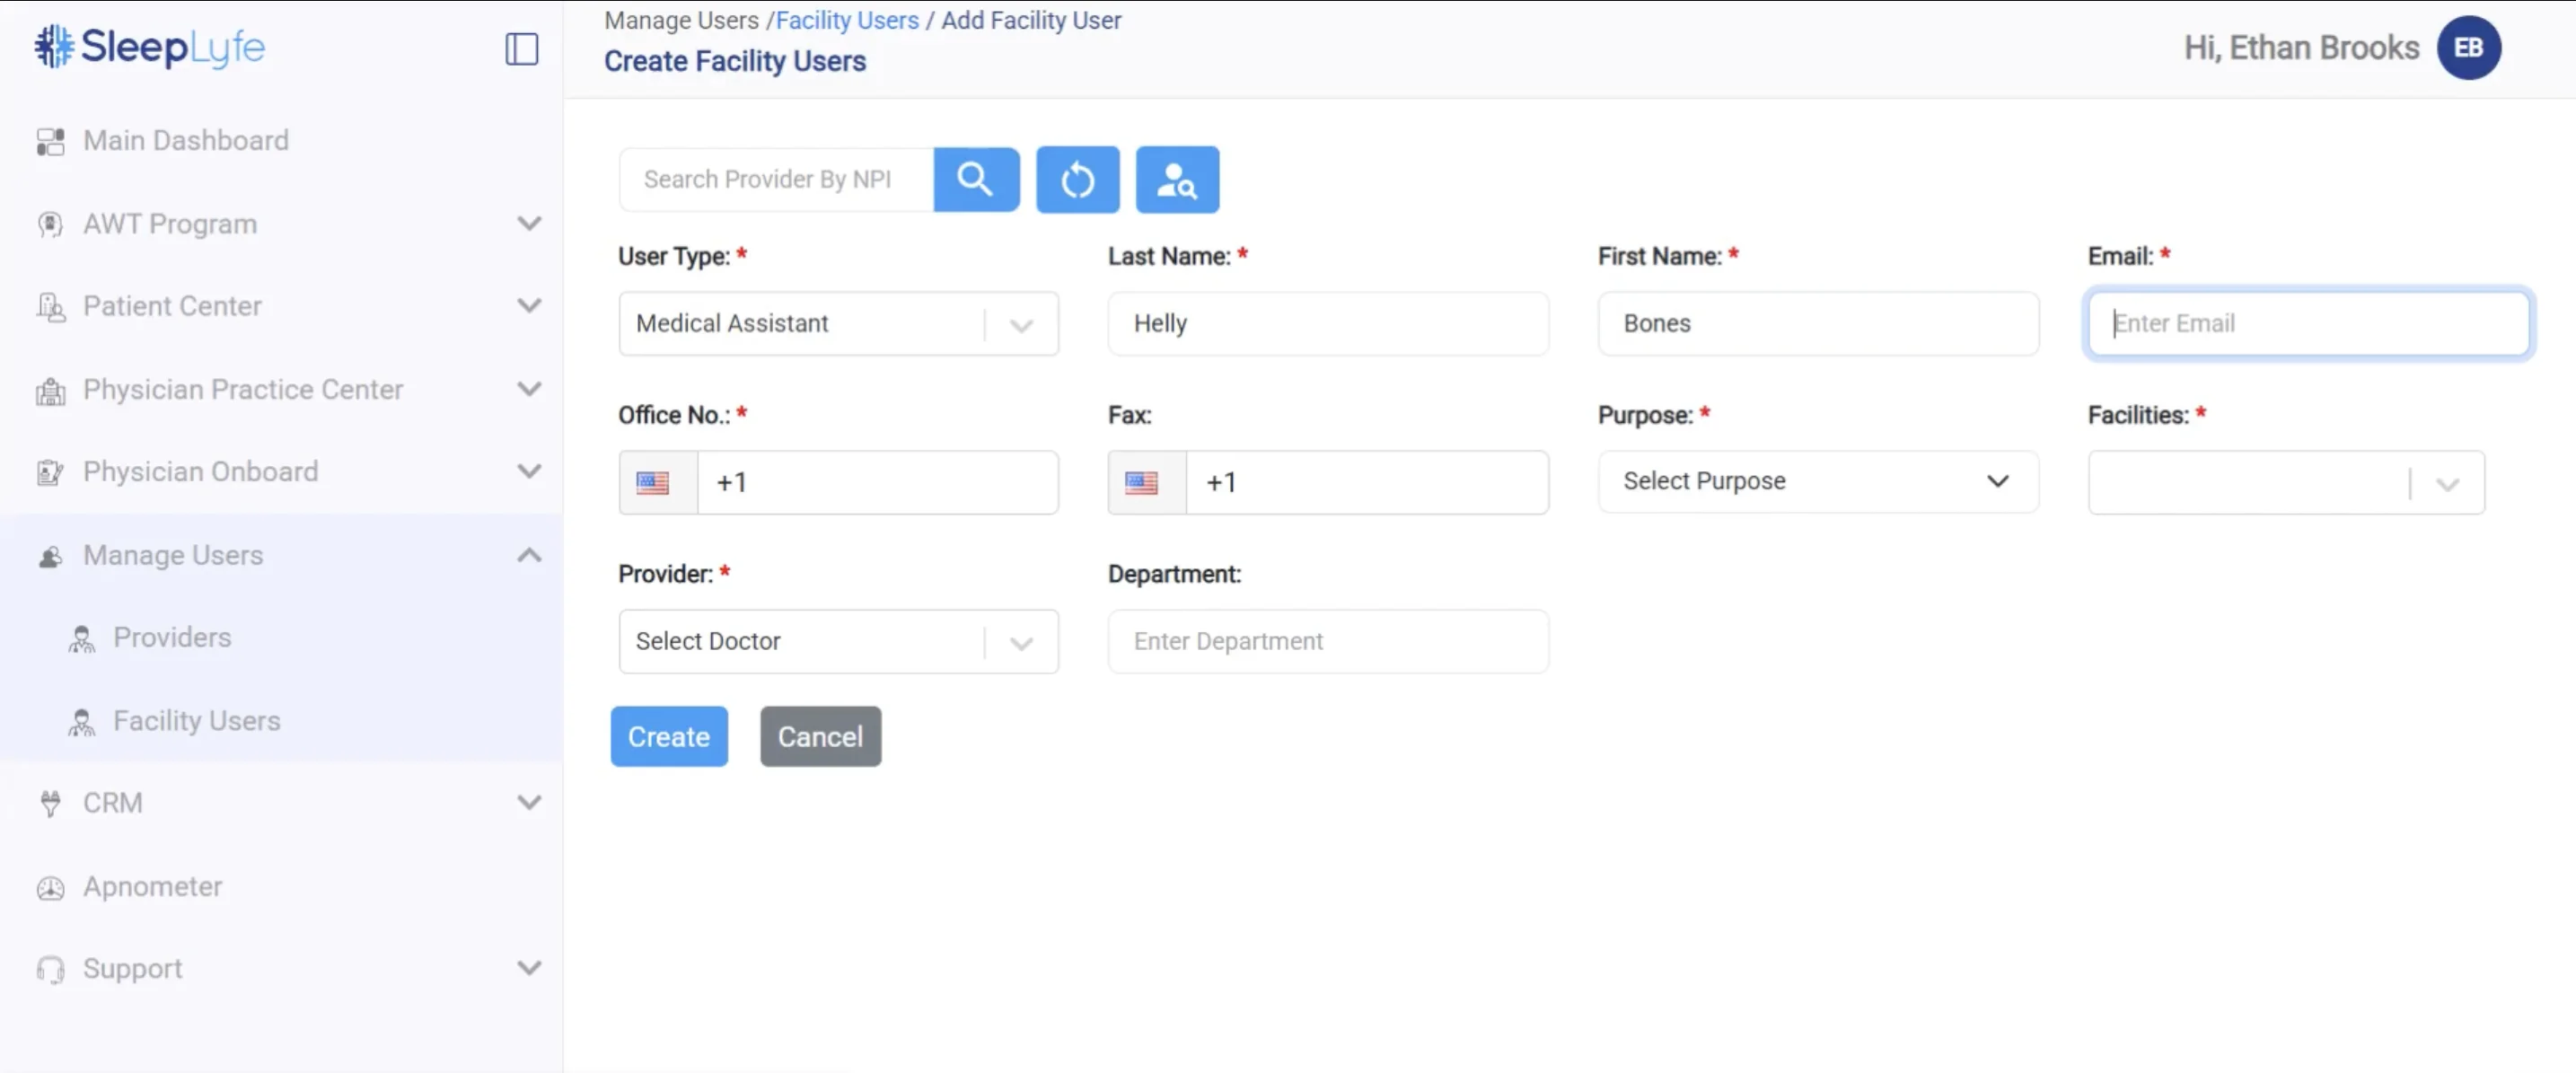
Task: Click the SleepLyfe logo
Action: [150, 47]
